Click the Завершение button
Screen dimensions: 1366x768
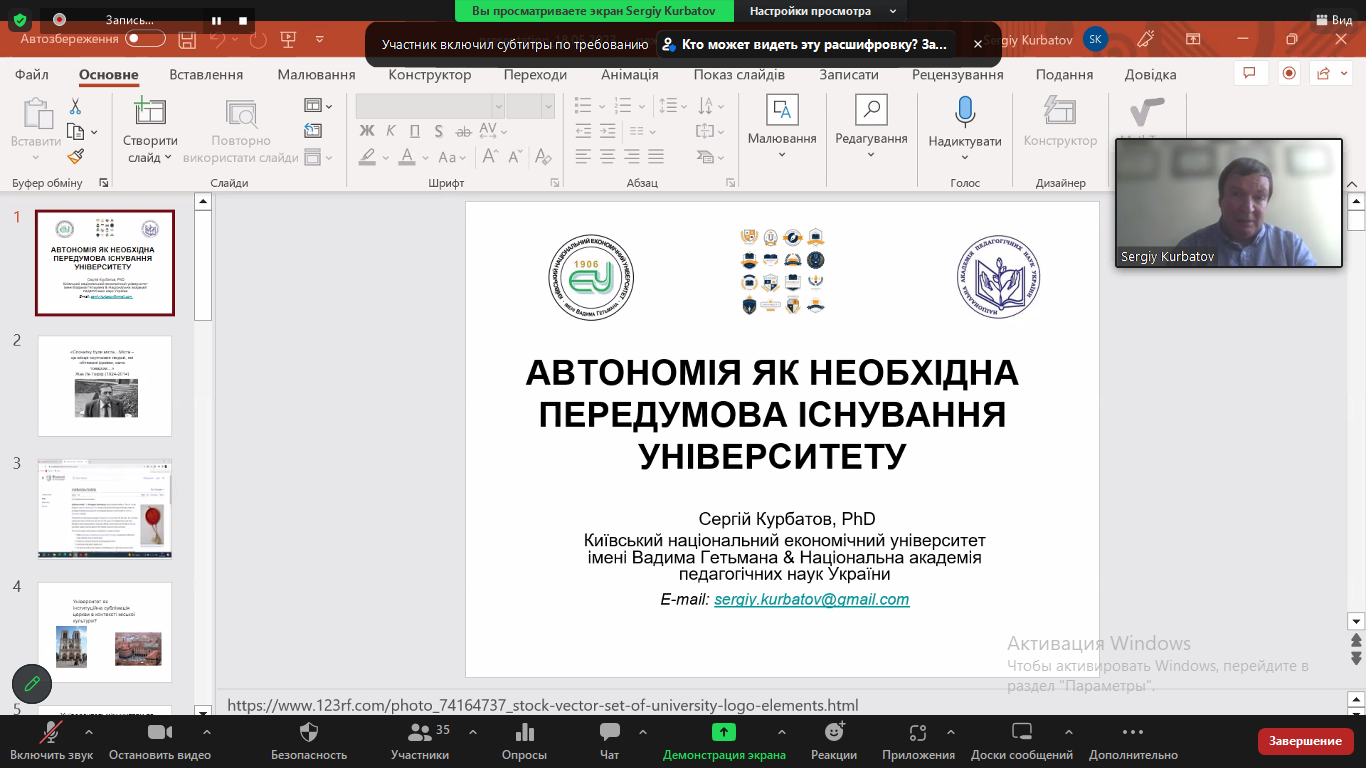tap(1305, 741)
